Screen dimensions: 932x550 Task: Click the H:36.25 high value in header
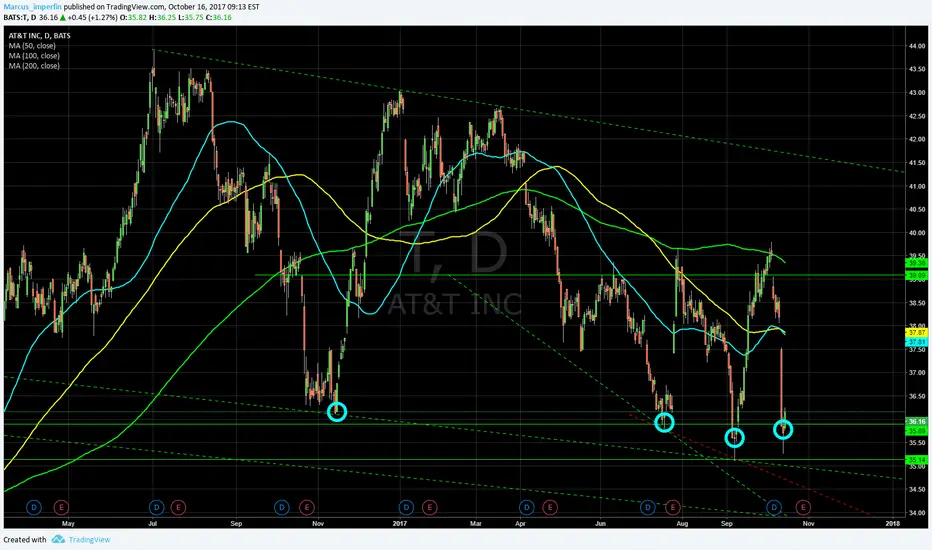coord(161,17)
